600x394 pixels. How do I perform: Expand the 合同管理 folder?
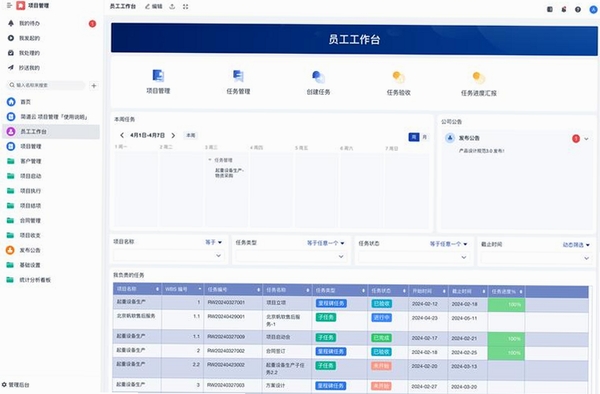coord(31,220)
